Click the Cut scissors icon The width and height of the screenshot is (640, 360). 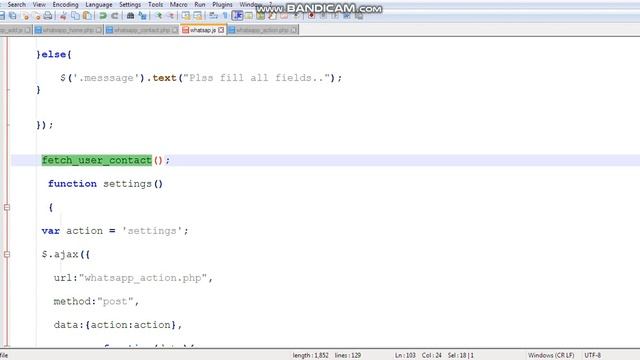tap(63, 16)
